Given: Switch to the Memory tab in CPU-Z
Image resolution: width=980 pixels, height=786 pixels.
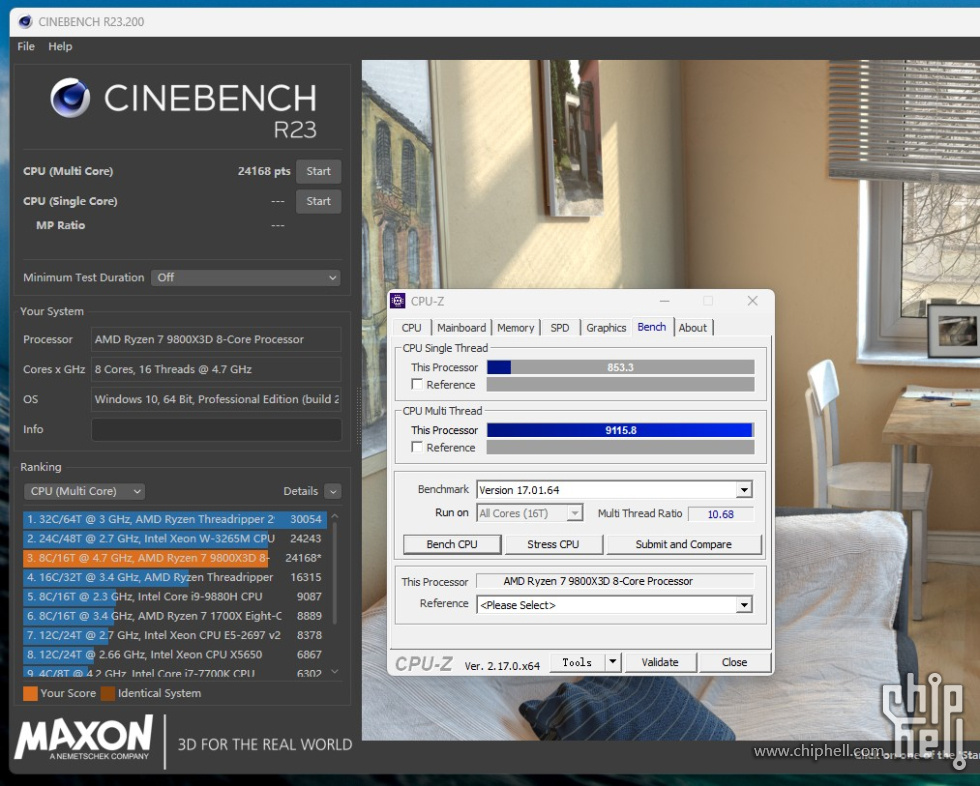Looking at the screenshot, I should point(515,328).
